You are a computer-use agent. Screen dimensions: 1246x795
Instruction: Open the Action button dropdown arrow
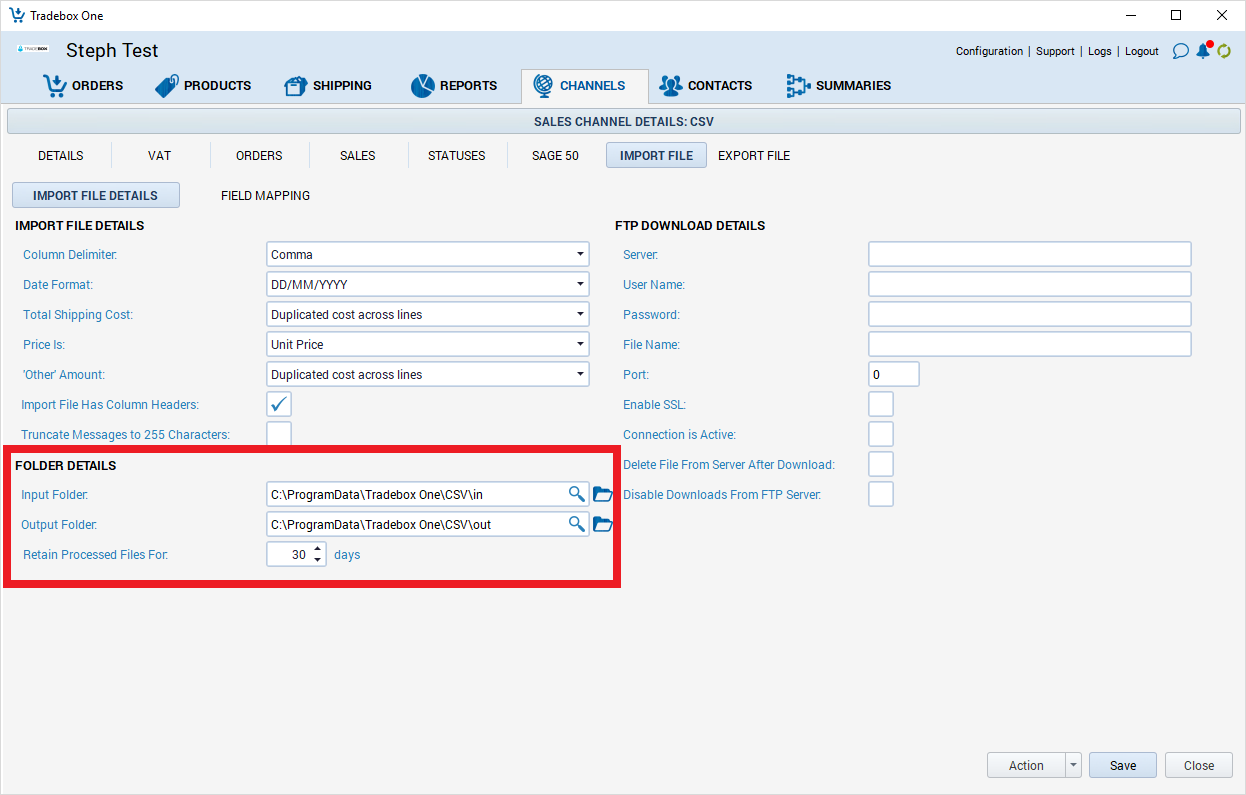click(1074, 765)
